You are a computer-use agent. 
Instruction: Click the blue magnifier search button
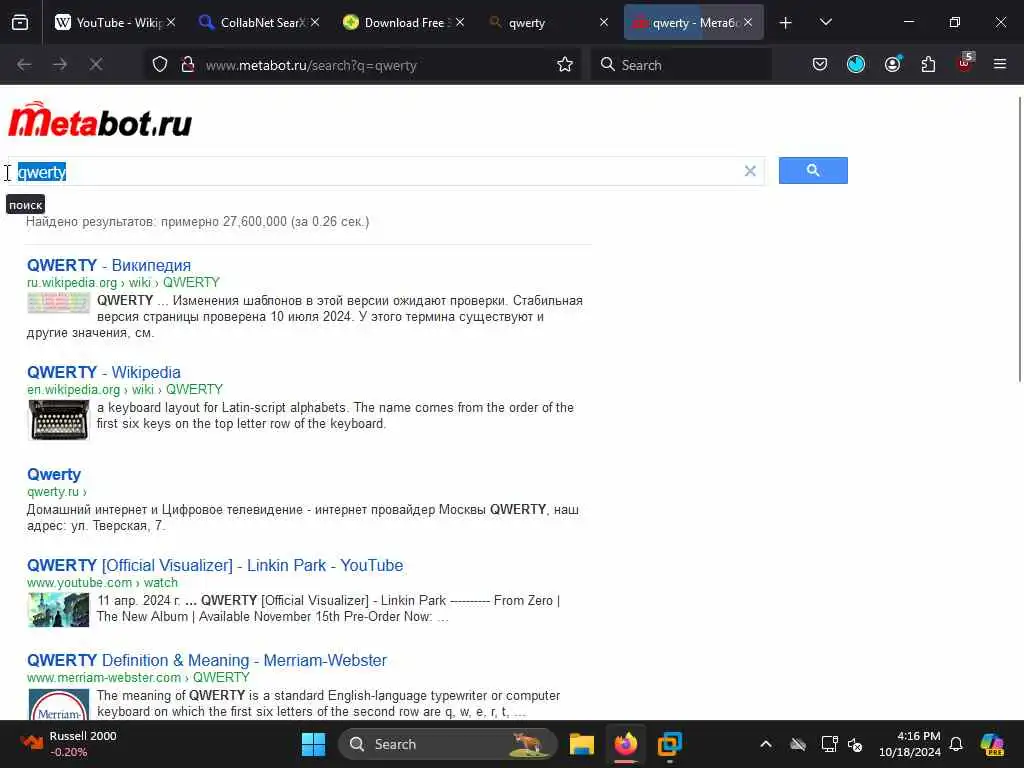click(x=813, y=170)
